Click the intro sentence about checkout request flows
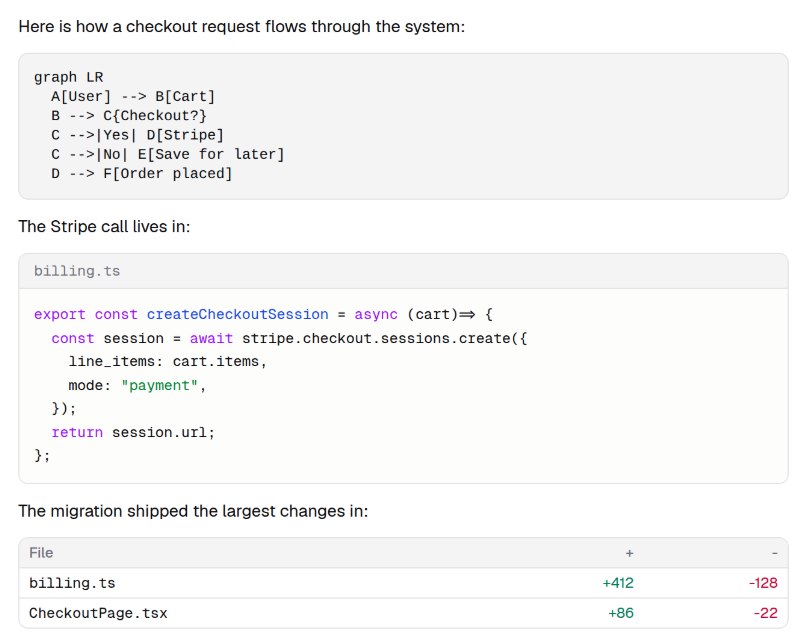The image size is (806, 637). [242, 27]
